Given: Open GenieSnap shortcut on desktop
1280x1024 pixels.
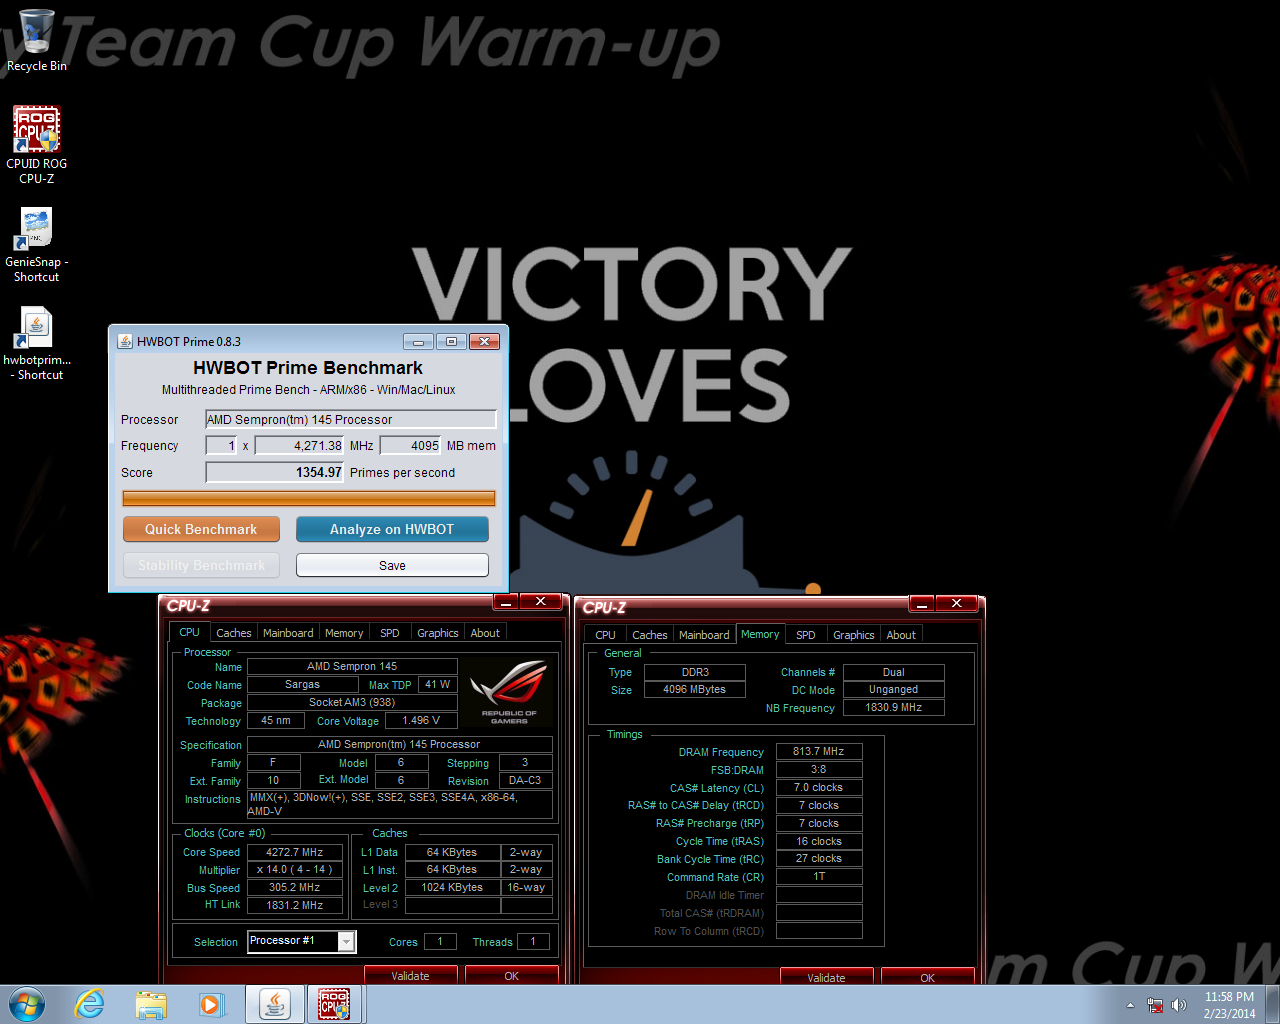Looking at the screenshot, I should point(37,244).
